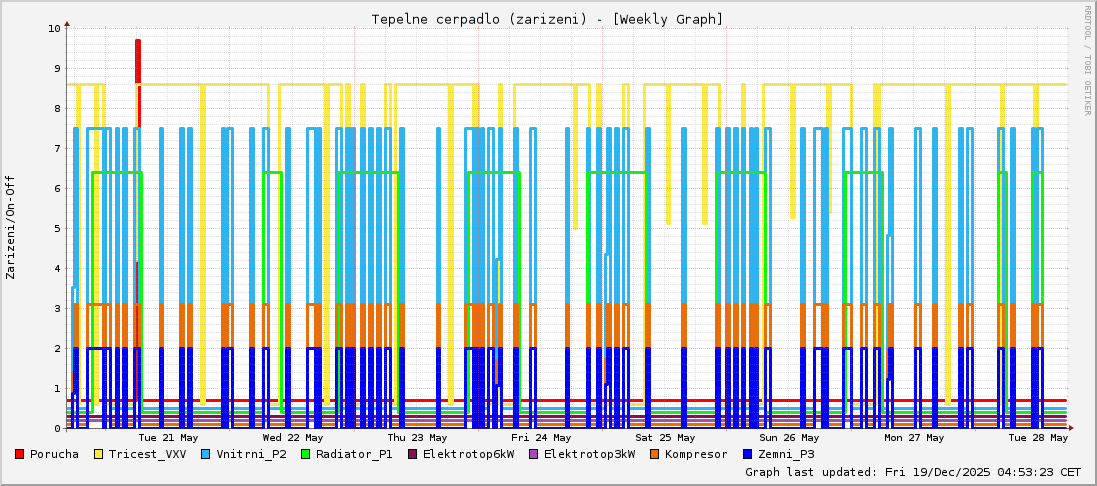This screenshot has width=1097, height=486.
Task: Click the dark blue Zemni_P3 legend swatch
Action: (x=749, y=454)
